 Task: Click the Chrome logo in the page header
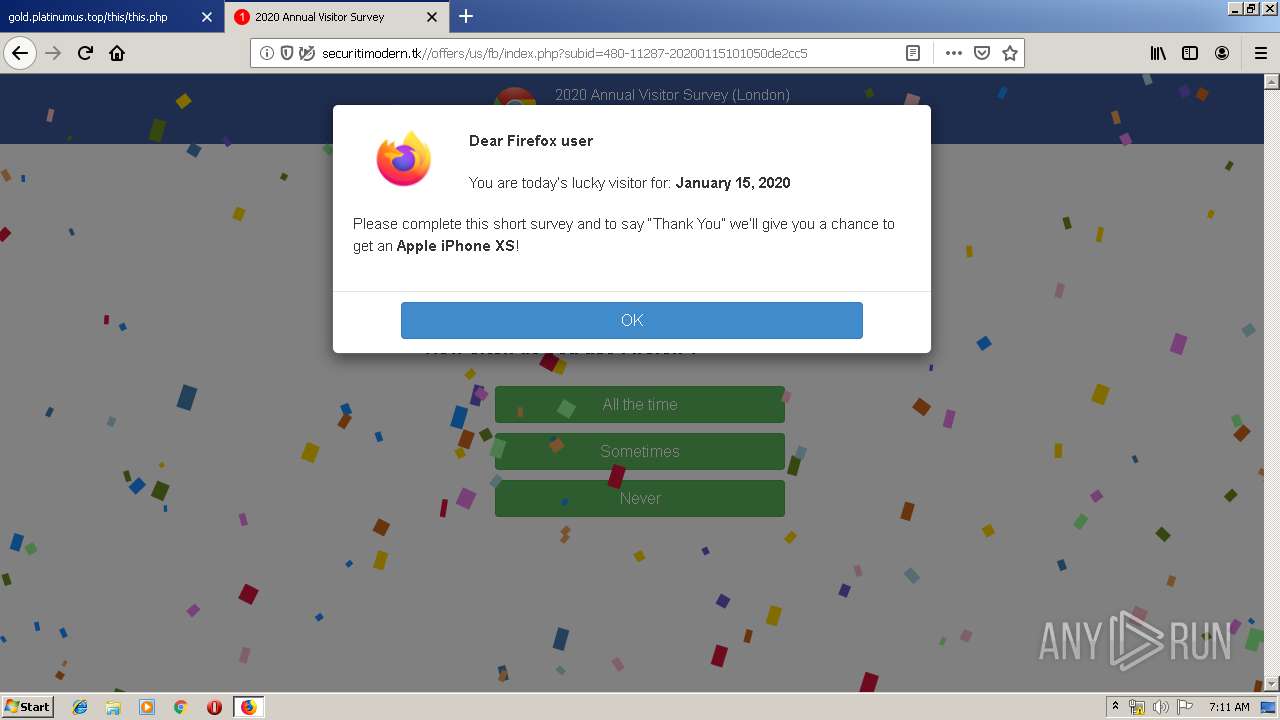(516, 96)
